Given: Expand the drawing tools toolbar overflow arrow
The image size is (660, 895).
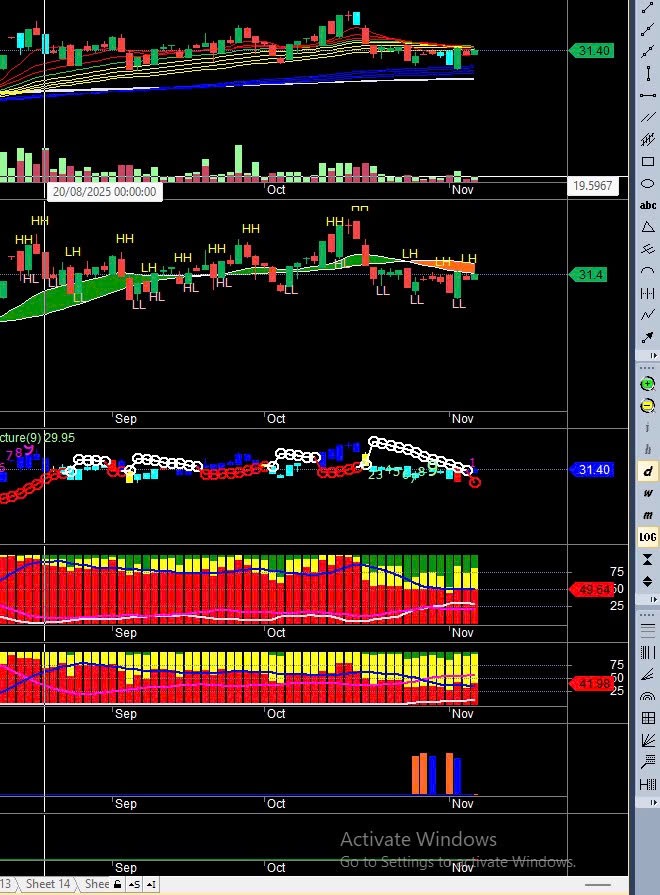Looking at the screenshot, I should click(654, 356).
